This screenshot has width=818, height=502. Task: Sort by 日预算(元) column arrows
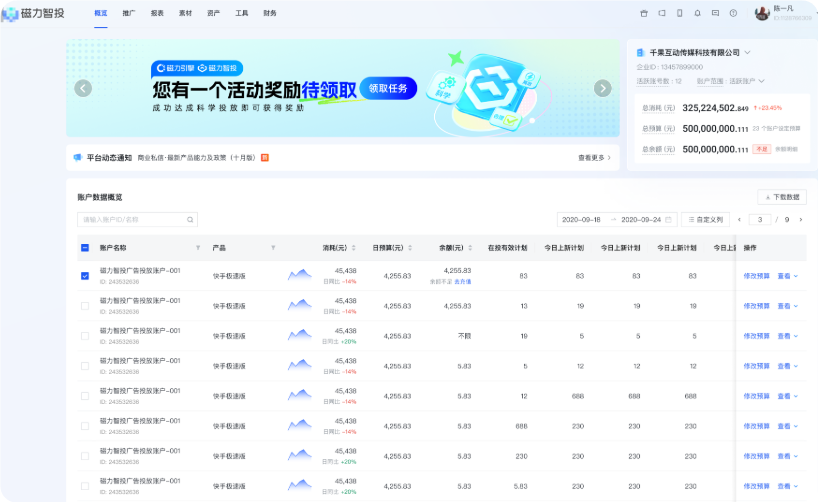pos(410,248)
